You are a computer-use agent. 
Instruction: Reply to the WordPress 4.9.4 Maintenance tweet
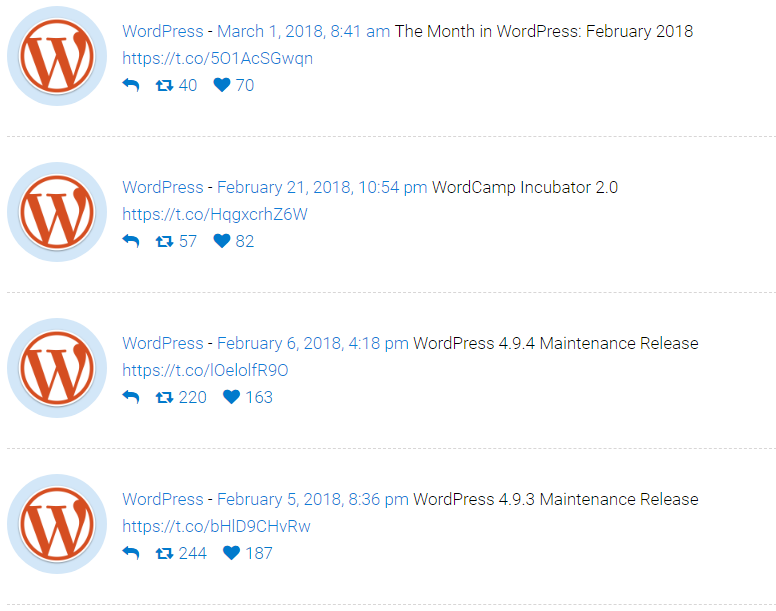click(x=130, y=398)
